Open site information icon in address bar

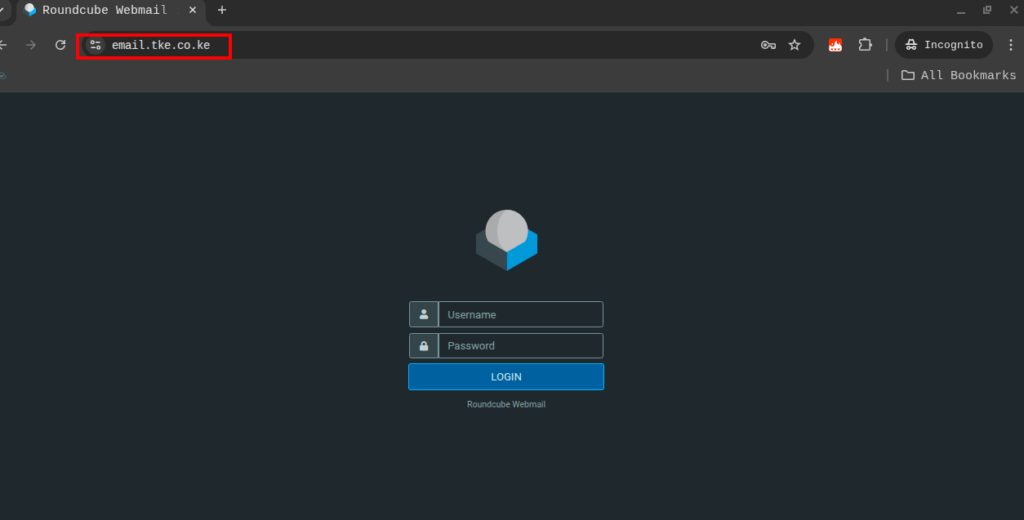tap(95, 45)
